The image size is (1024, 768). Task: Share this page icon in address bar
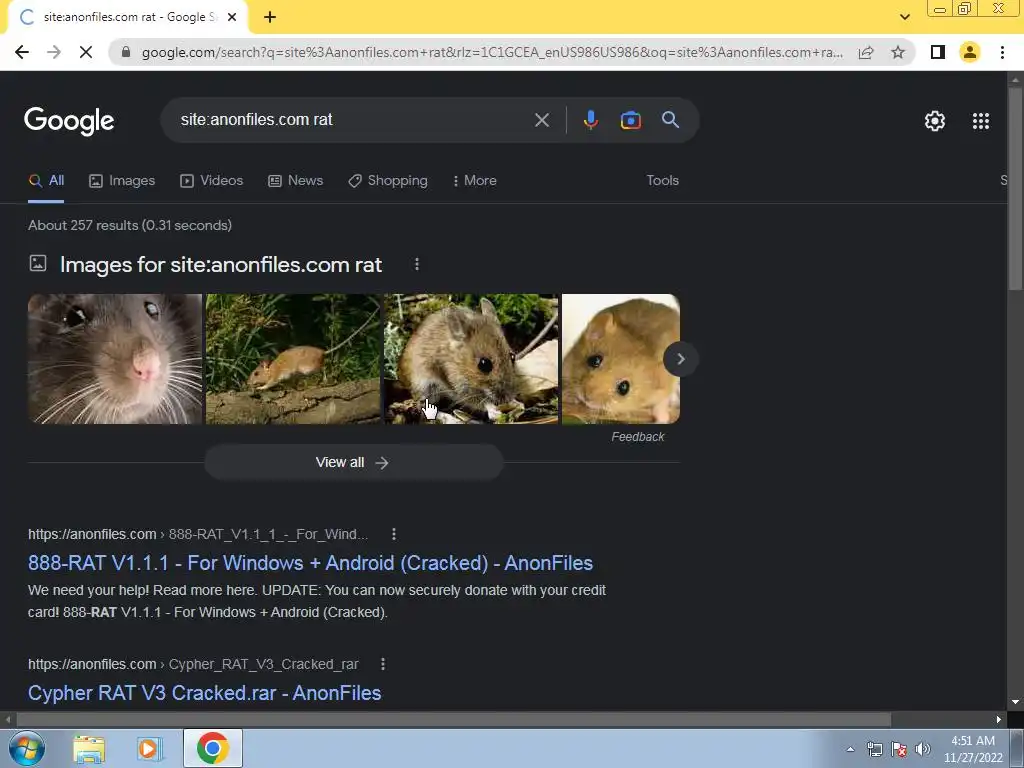click(866, 52)
